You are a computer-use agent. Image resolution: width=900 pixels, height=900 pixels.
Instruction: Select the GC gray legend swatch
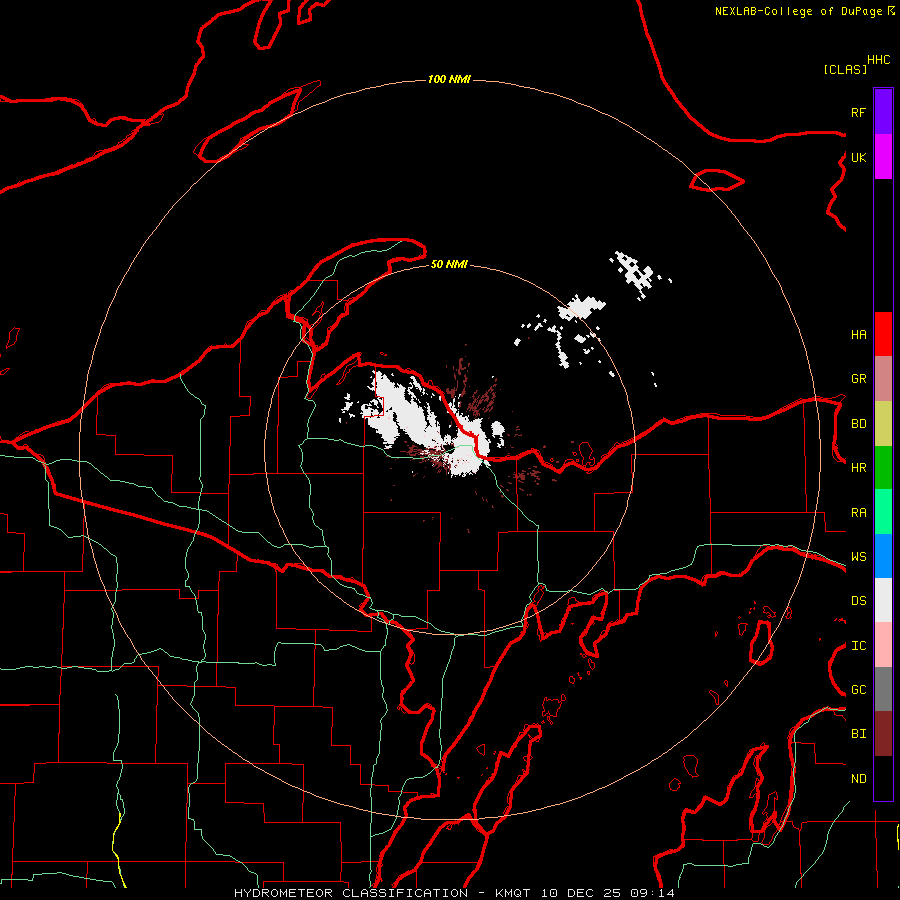[883, 689]
